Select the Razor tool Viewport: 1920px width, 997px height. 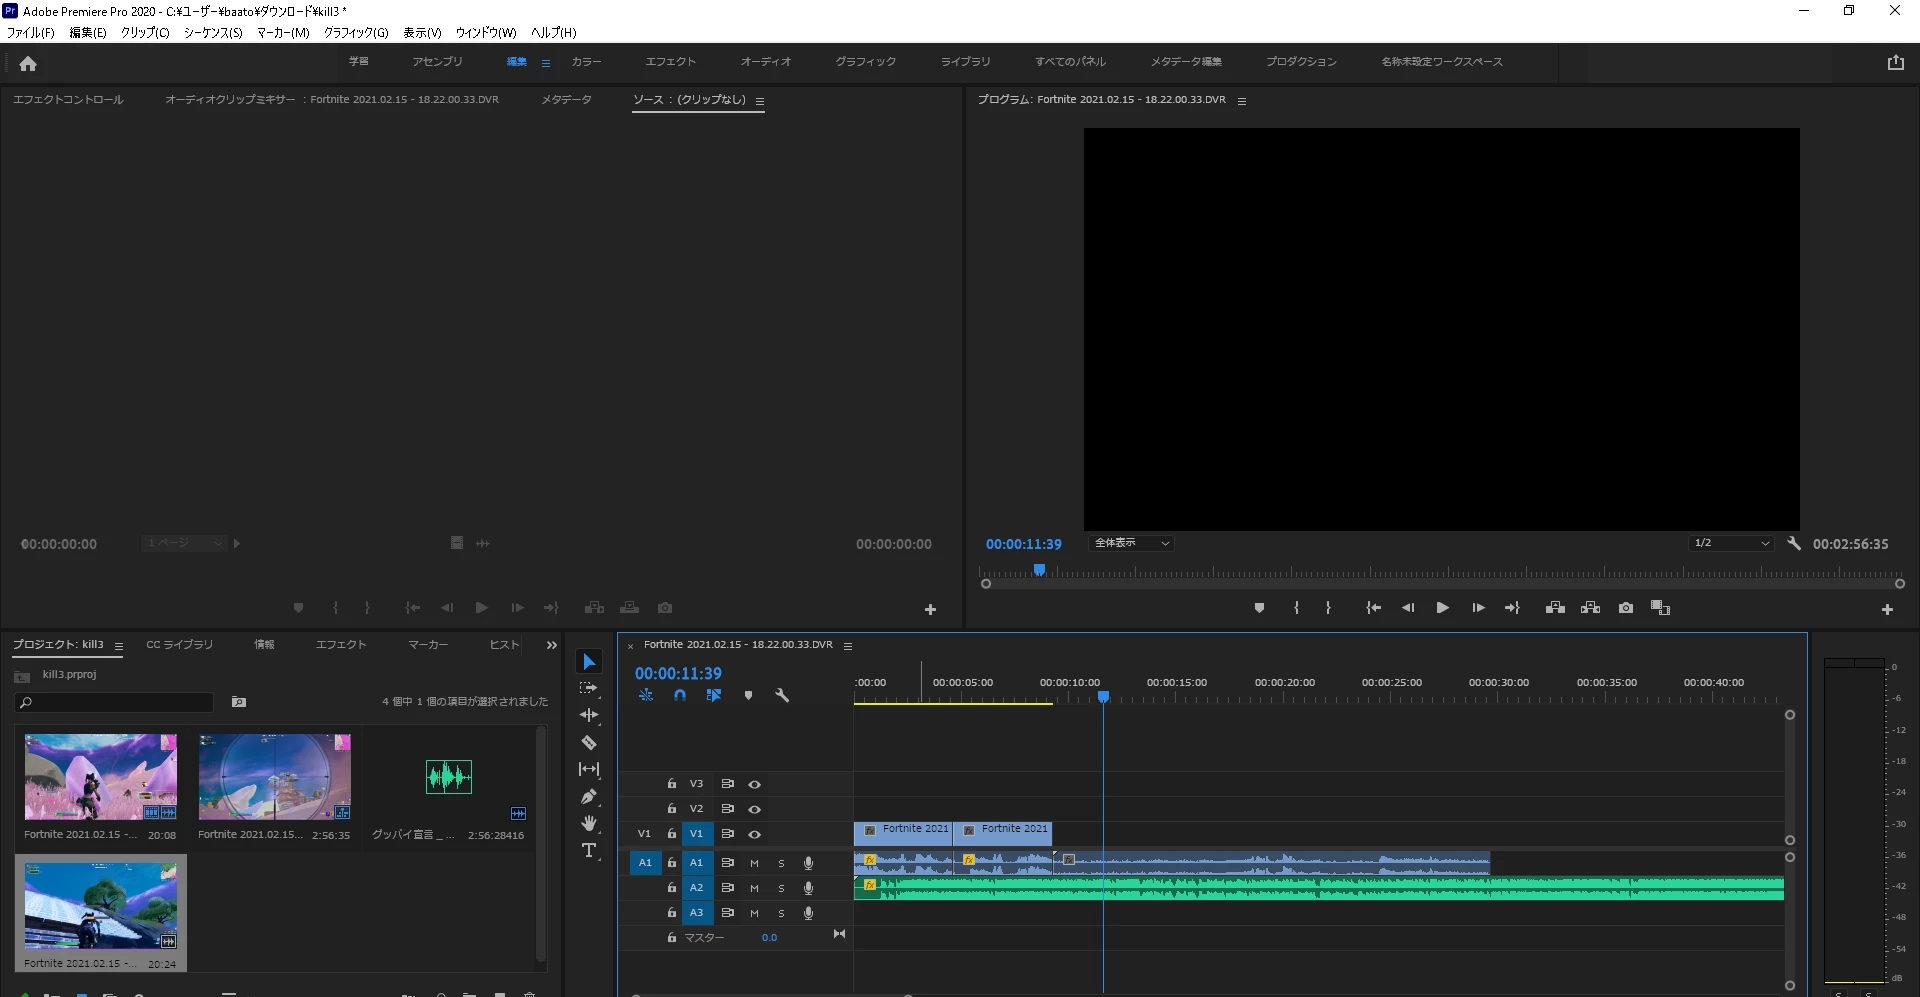click(x=589, y=742)
